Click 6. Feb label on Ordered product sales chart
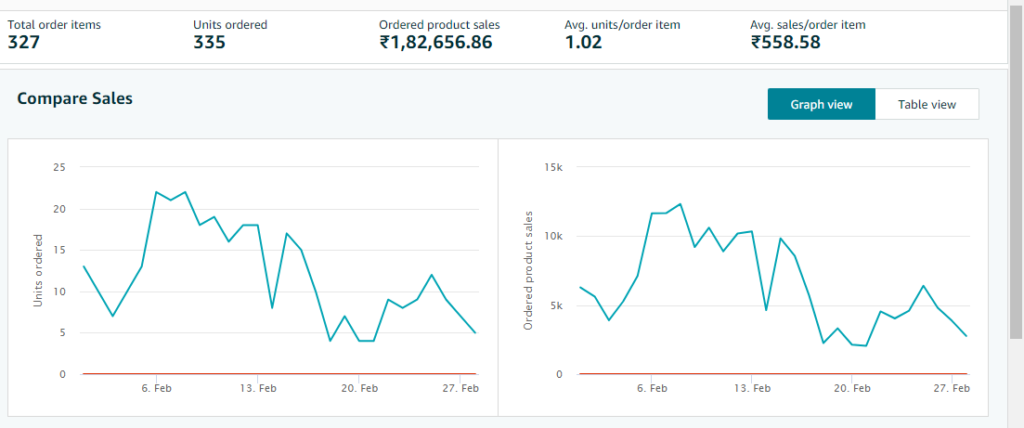Screen dimensions: 1024x428 point(651,389)
